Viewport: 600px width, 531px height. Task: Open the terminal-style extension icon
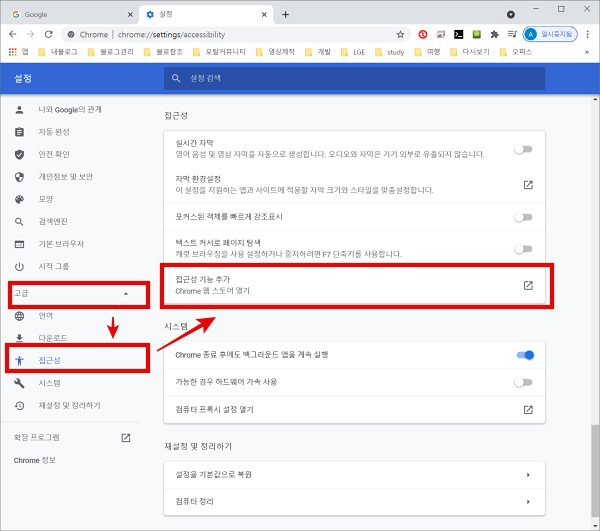[x=458, y=34]
